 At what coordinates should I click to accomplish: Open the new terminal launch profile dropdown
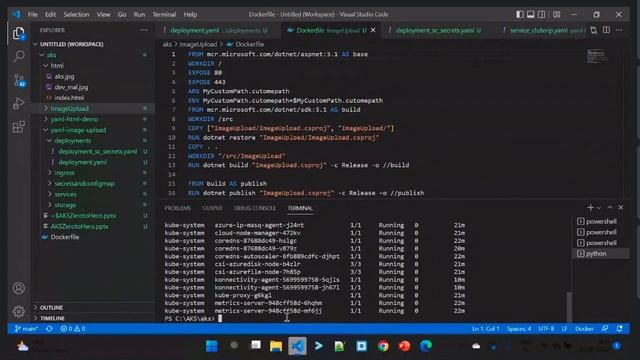[x=599, y=208]
